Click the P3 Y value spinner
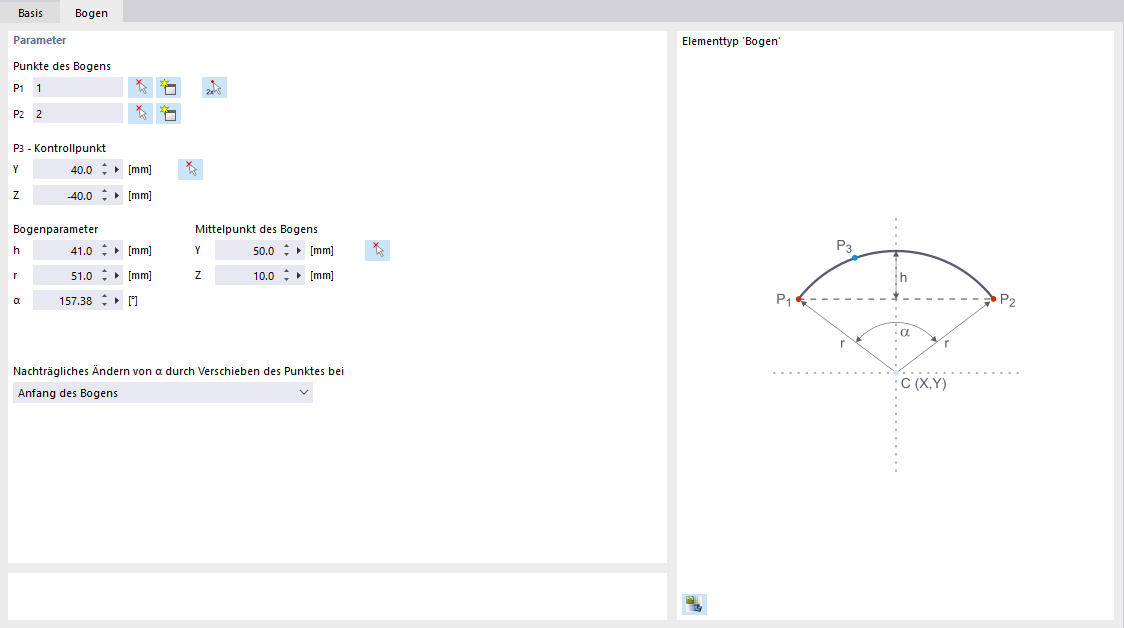The width and height of the screenshot is (1124, 628). 105,170
